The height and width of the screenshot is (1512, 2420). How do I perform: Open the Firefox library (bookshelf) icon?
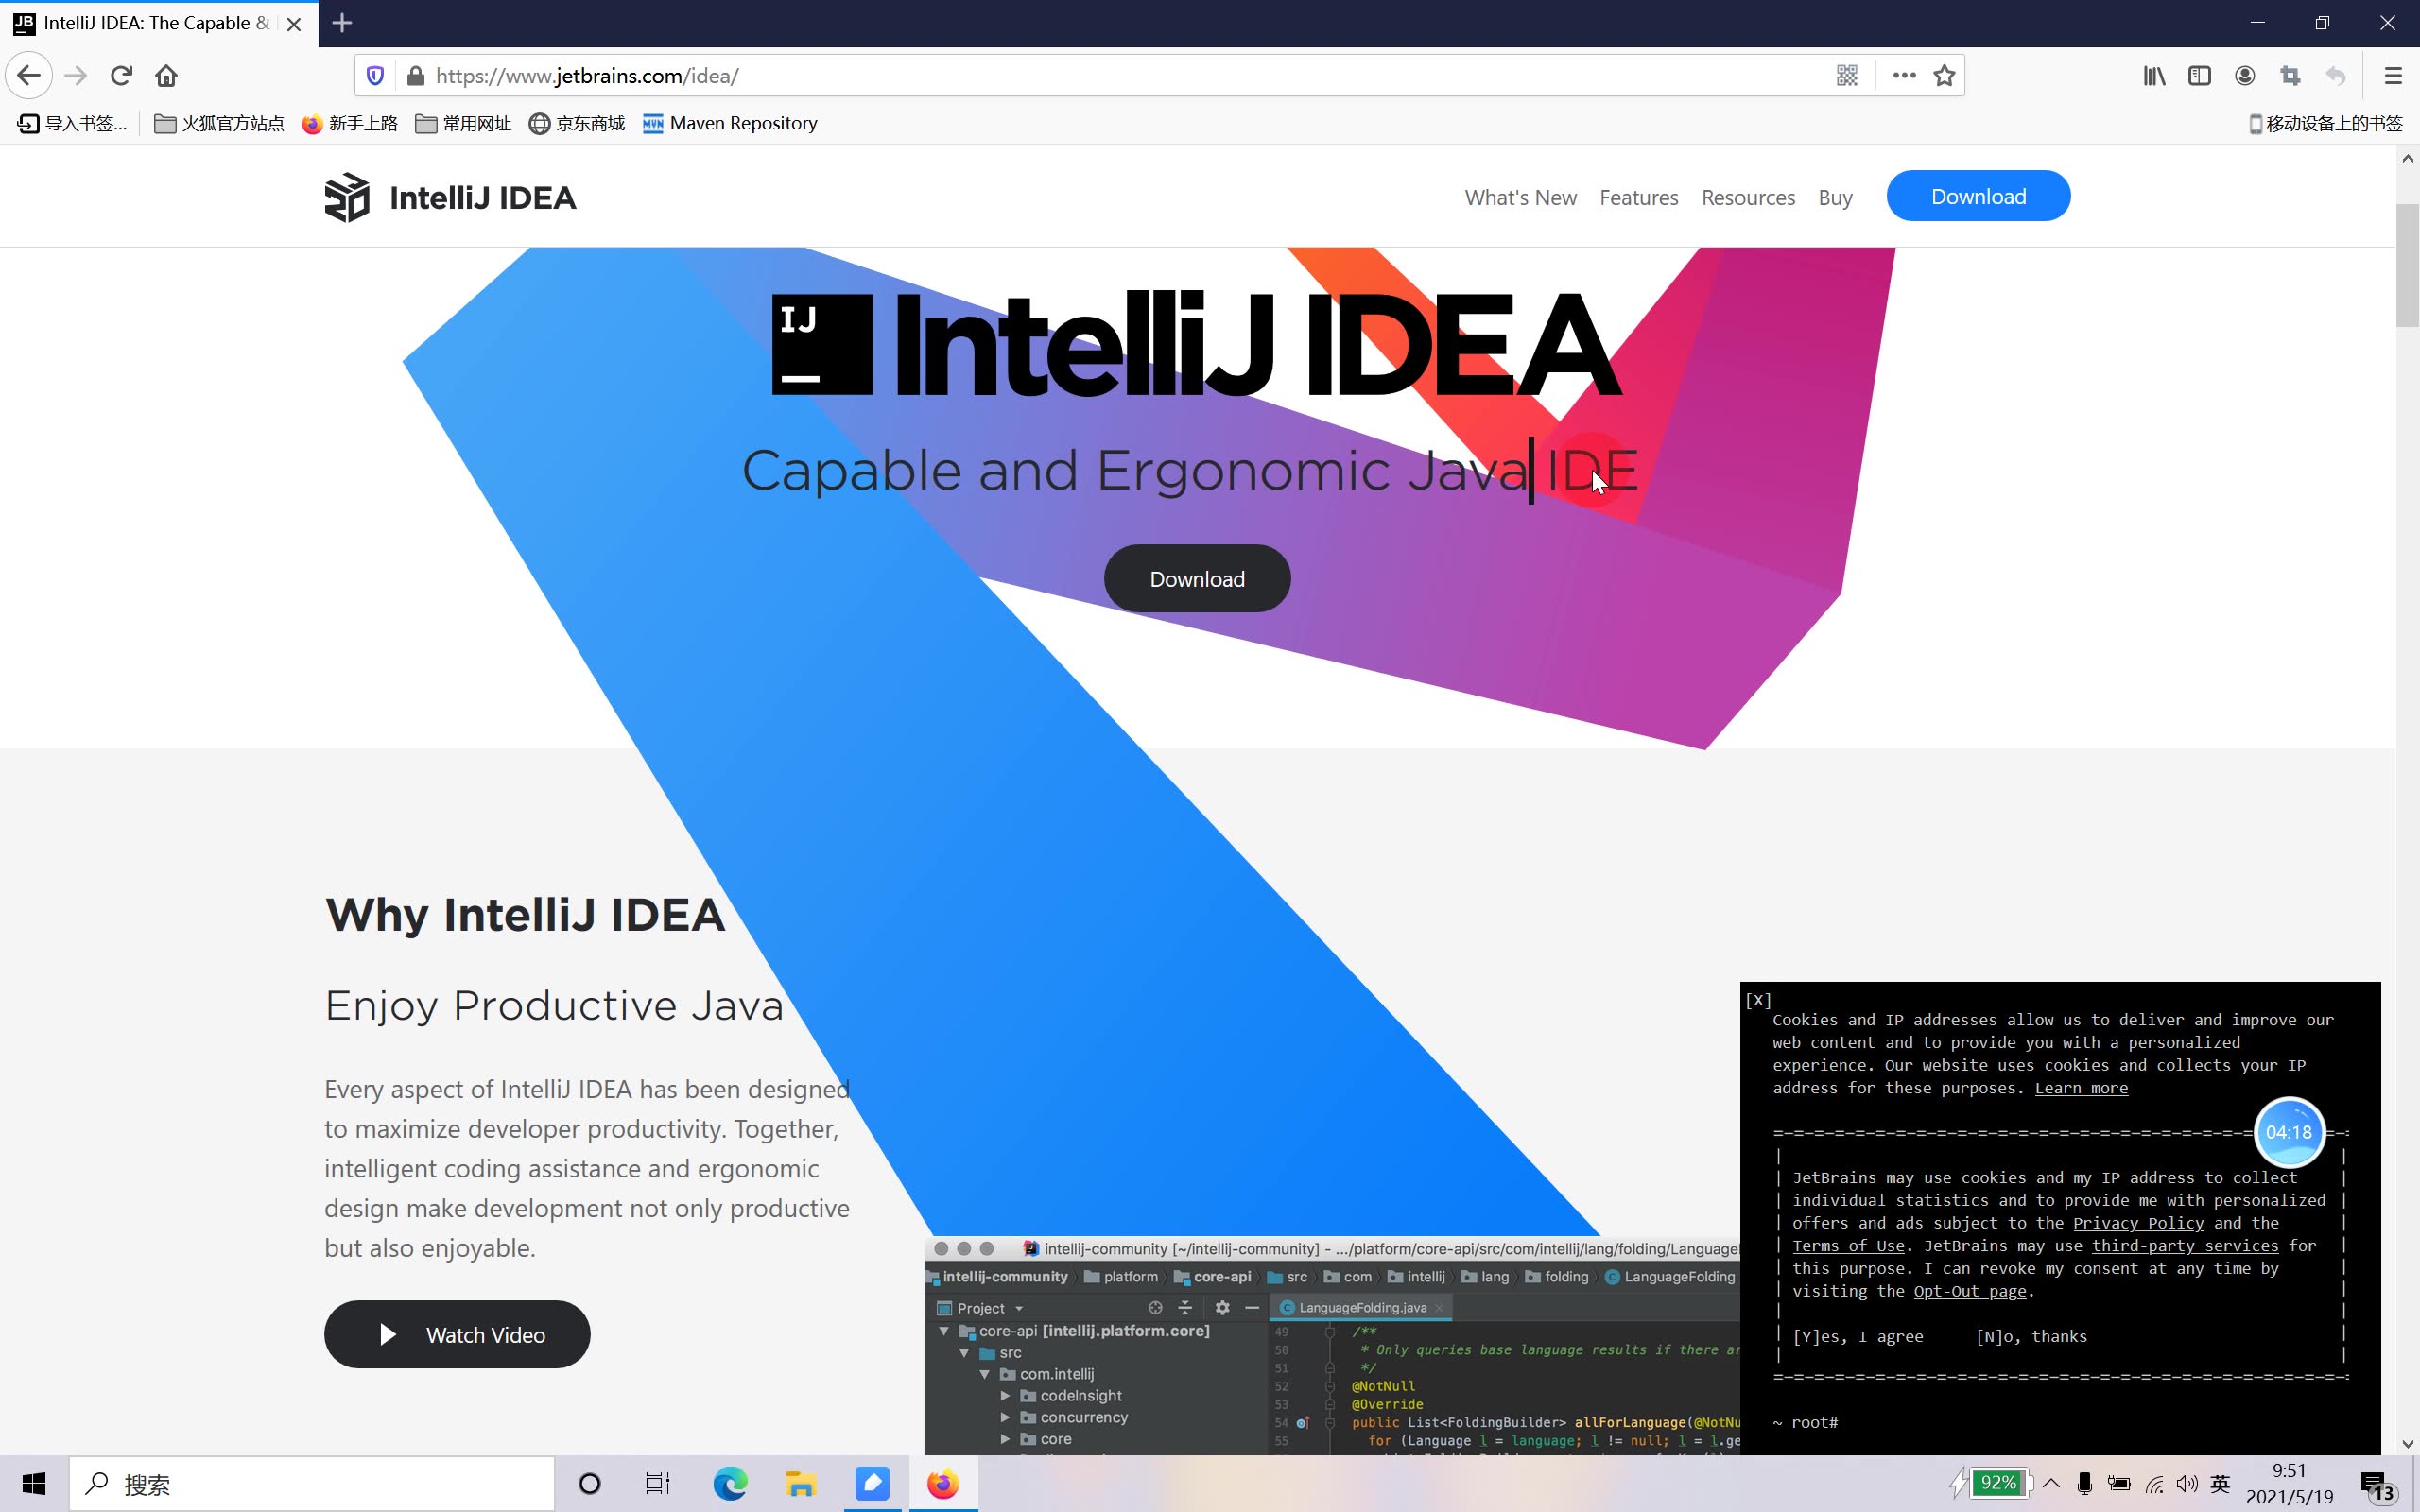[2154, 75]
